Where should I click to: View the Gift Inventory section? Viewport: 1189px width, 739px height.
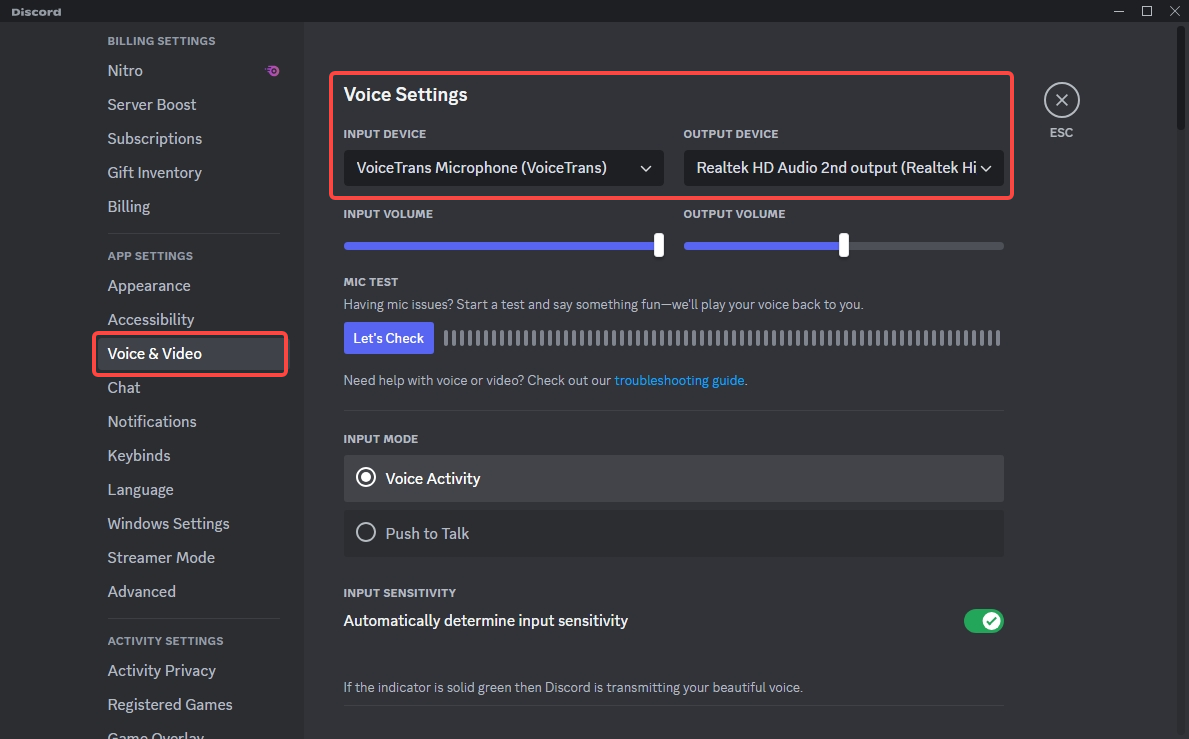tap(154, 172)
